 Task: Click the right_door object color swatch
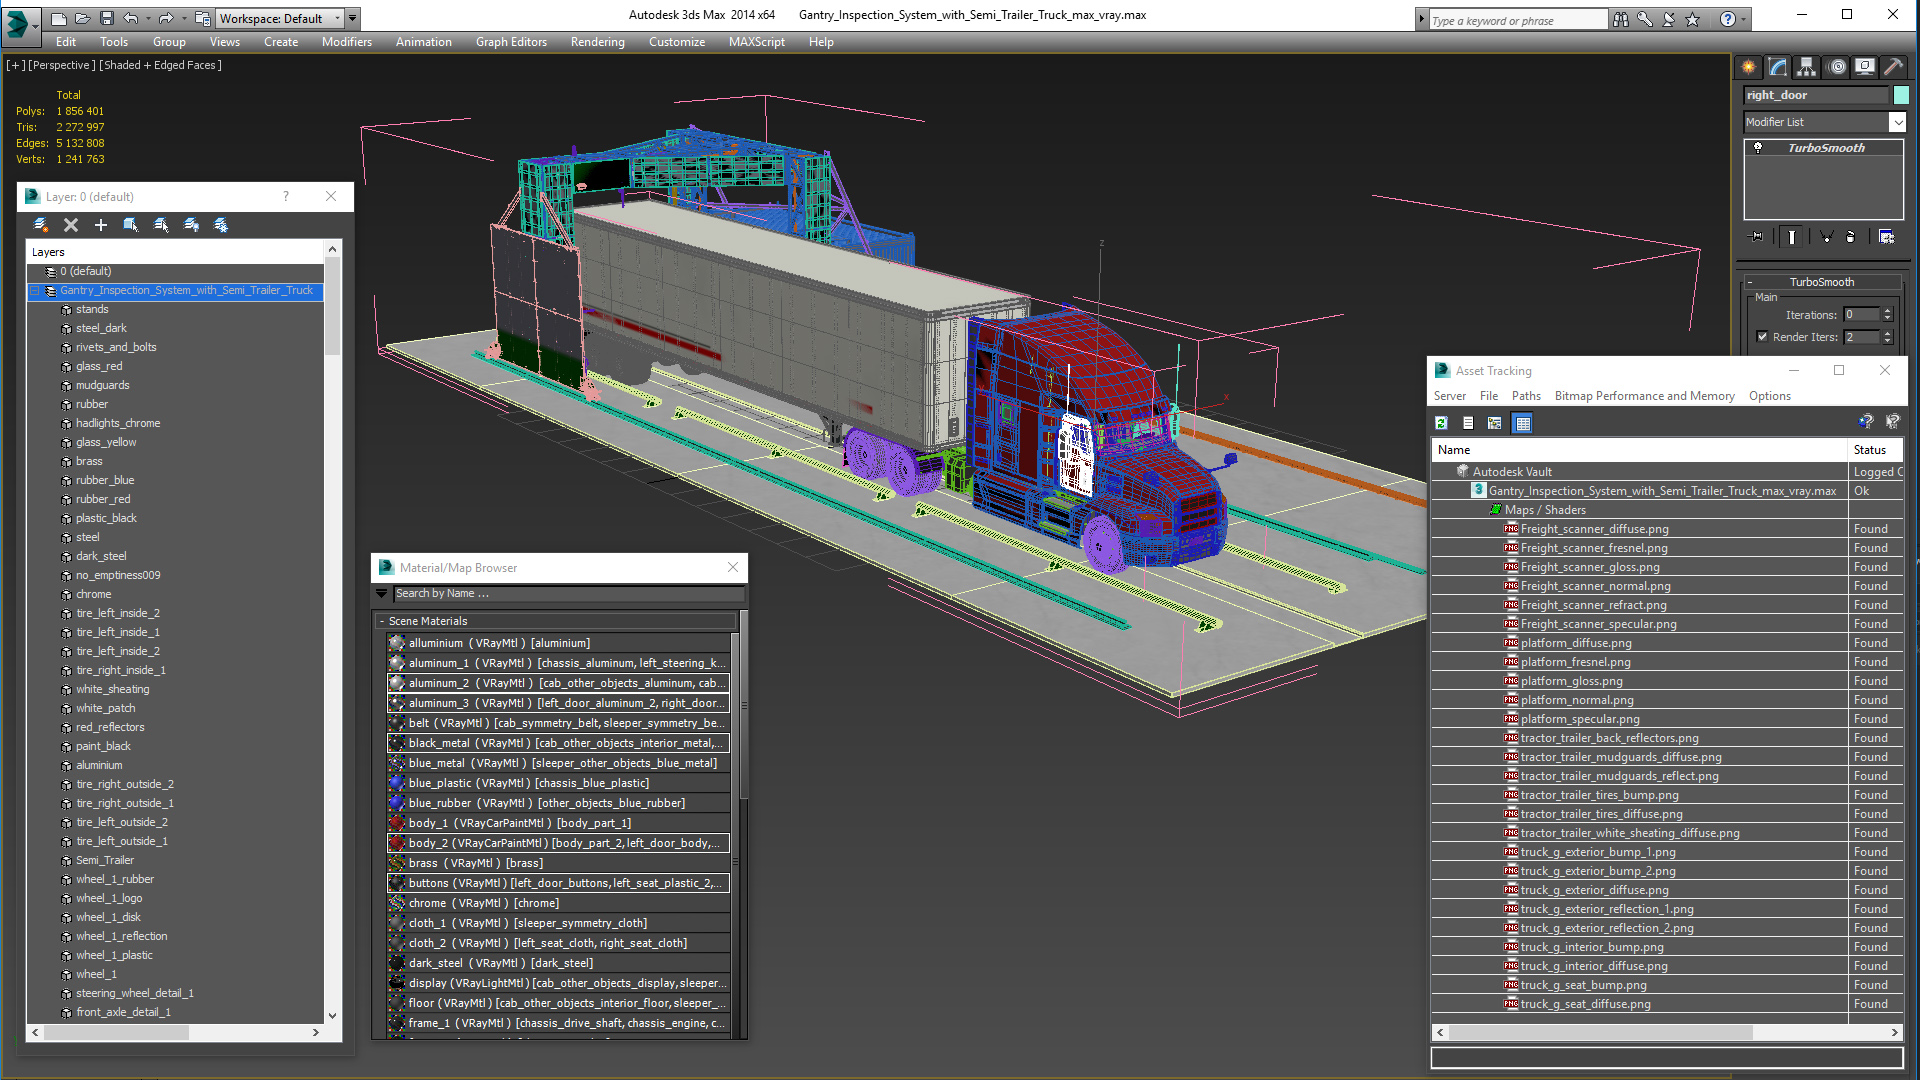click(1901, 95)
